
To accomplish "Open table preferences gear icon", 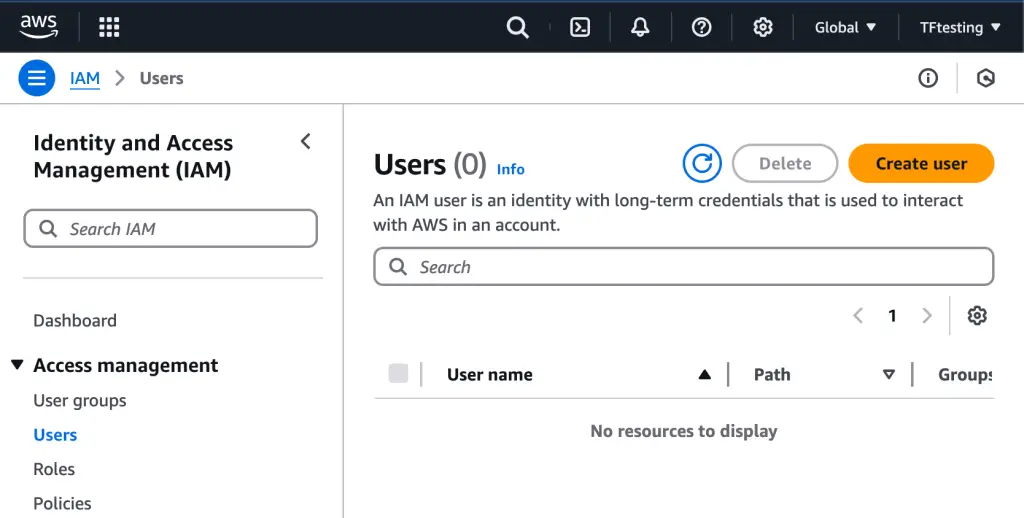I will coord(977,316).
